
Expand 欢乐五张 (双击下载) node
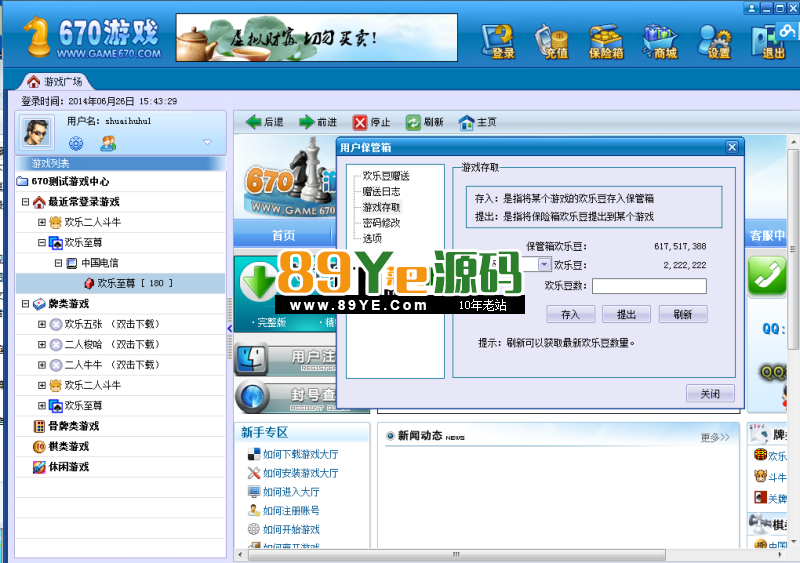coord(42,324)
